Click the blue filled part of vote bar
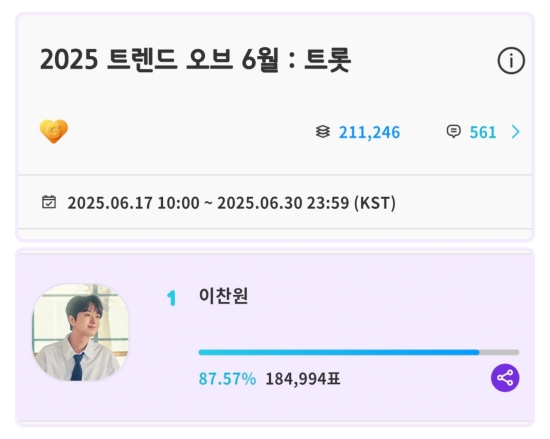This screenshot has height=439, width=550. [339, 352]
